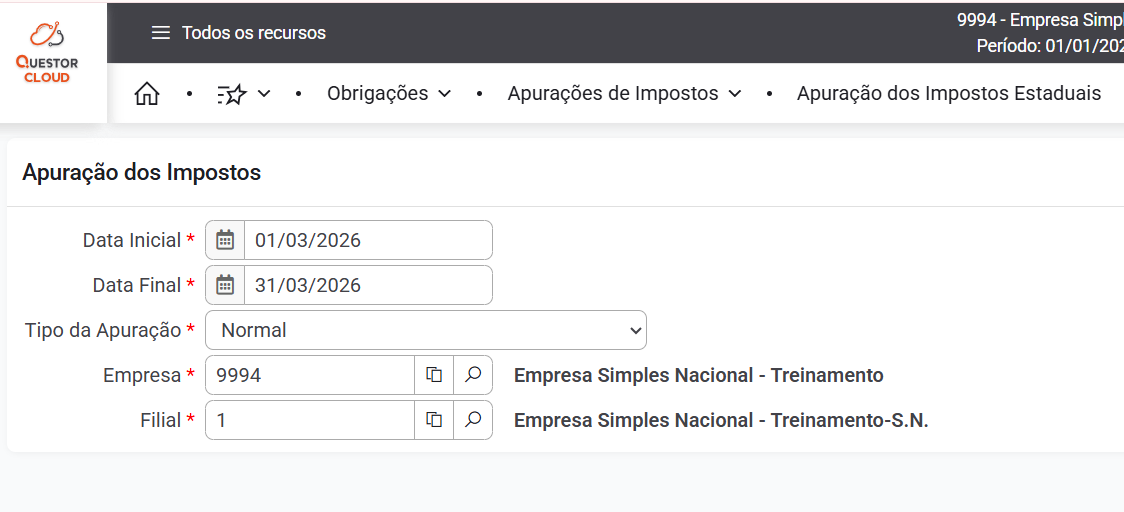Click Todos os recursos label
The height and width of the screenshot is (512, 1124).
[254, 33]
